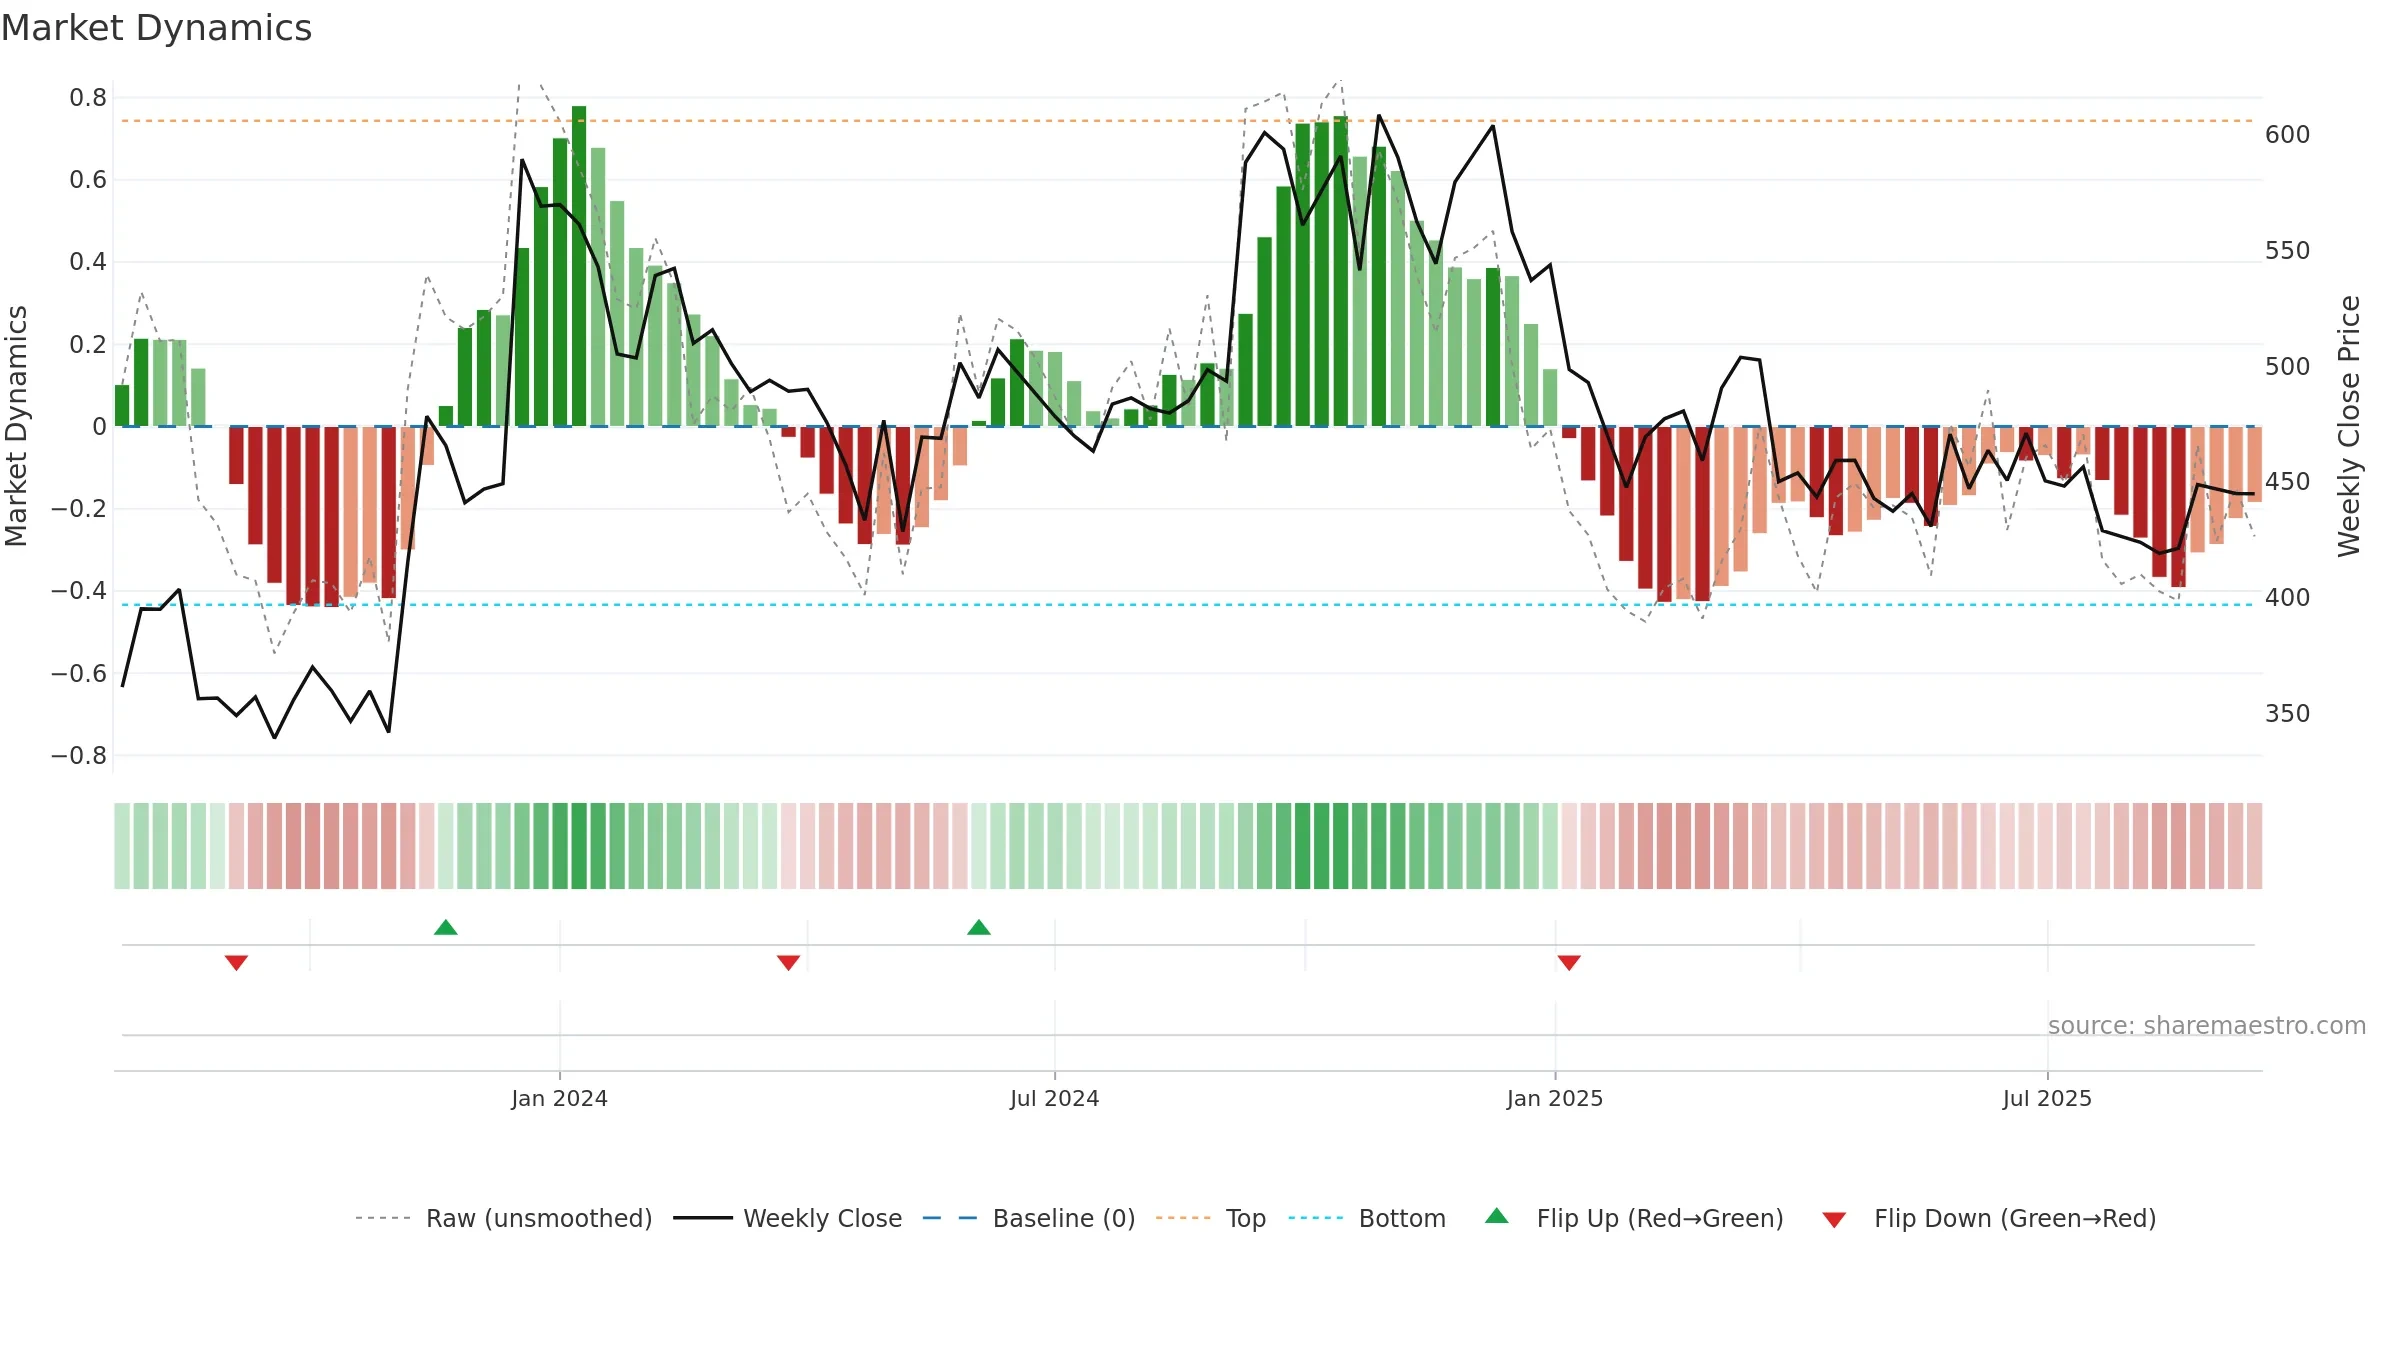
Task: Click the red triangle icon in legend
Action: 1834,1220
